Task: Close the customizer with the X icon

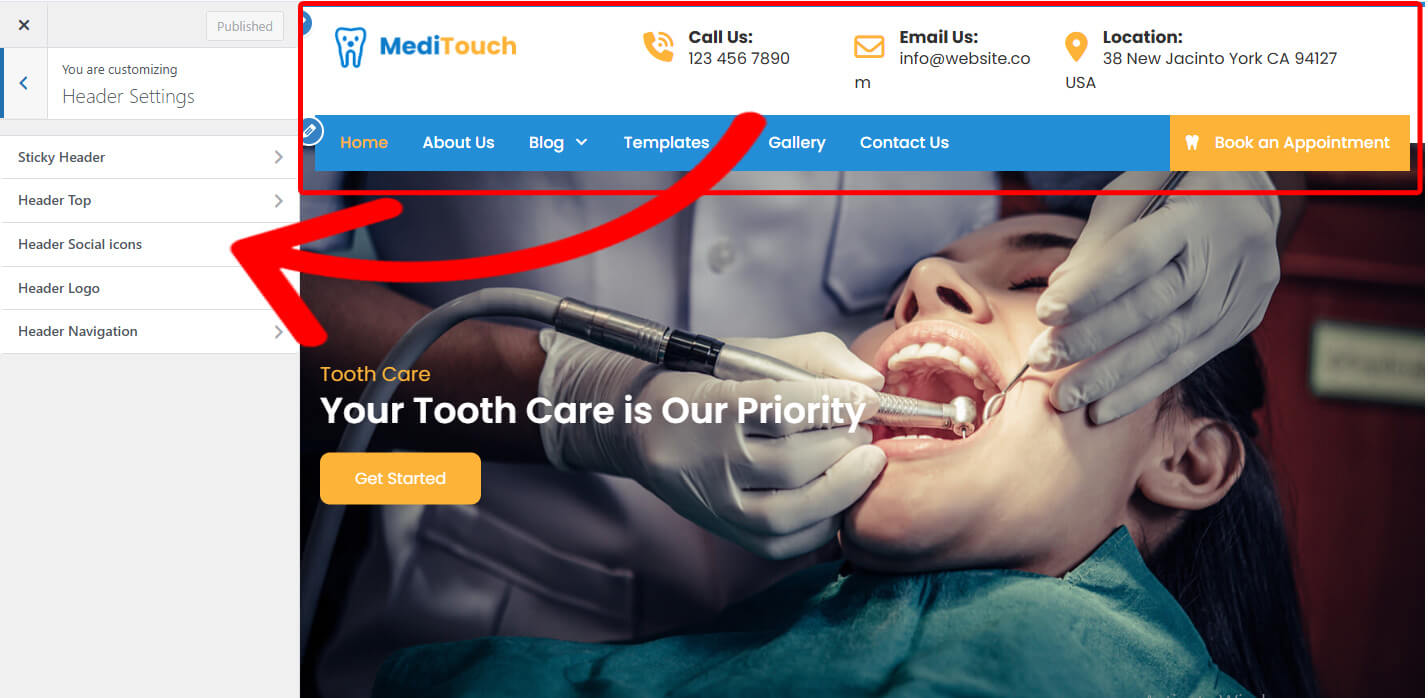Action: (24, 25)
